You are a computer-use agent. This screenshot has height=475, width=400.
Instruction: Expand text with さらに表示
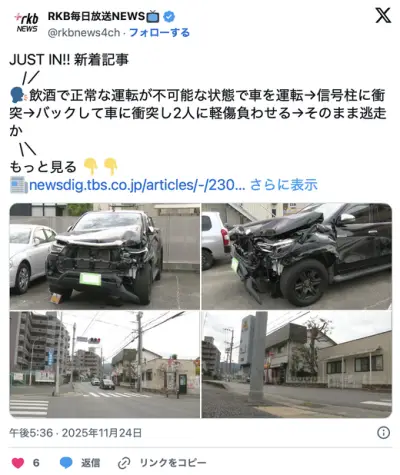click(284, 184)
